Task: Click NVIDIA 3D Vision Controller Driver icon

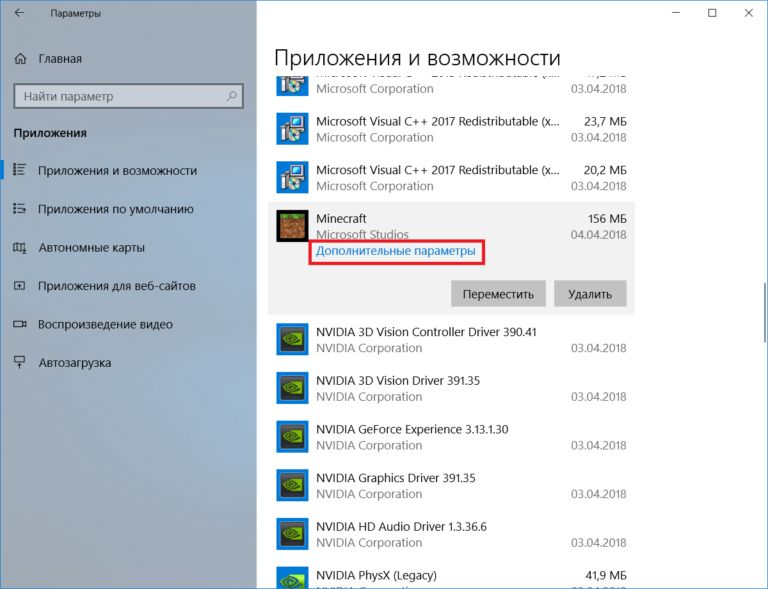Action: click(292, 339)
